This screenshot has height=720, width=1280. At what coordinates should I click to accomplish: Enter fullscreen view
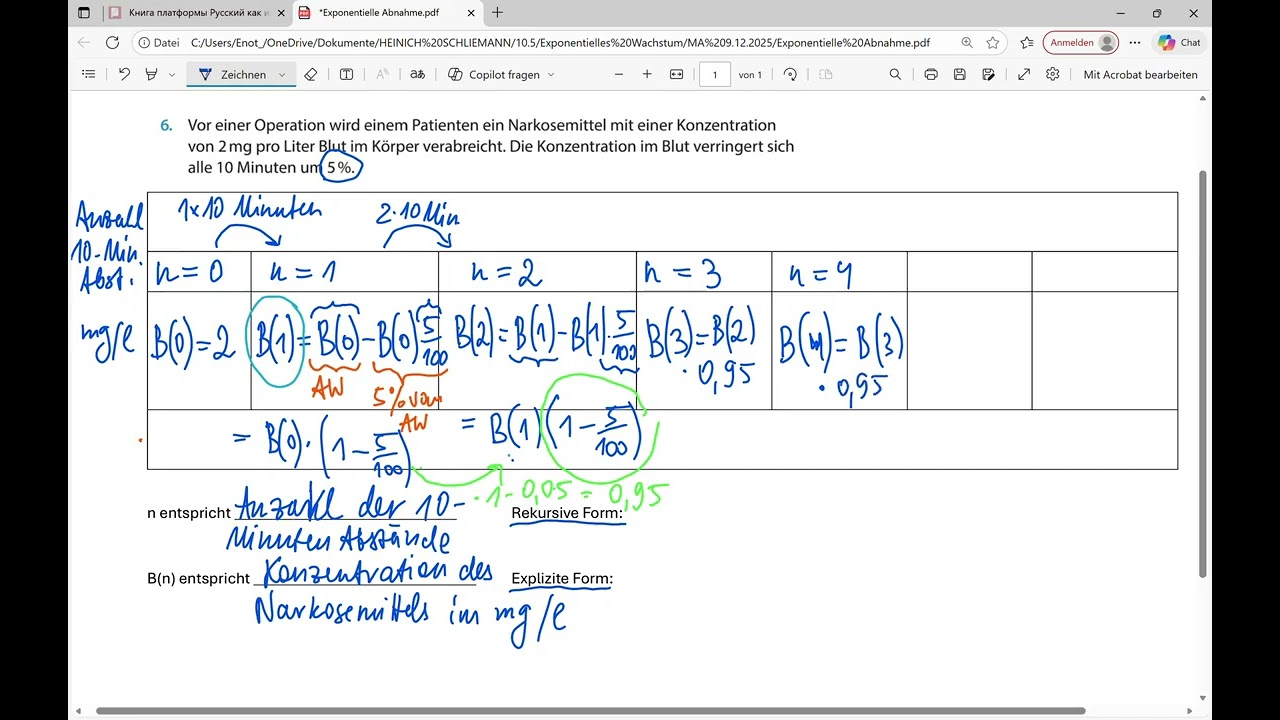[1024, 74]
